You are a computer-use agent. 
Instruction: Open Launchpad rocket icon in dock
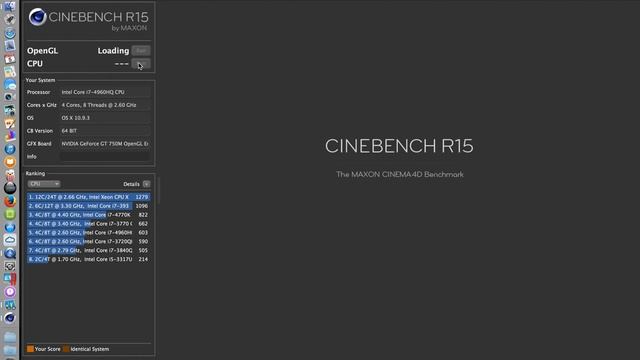pyautogui.click(x=10, y=19)
